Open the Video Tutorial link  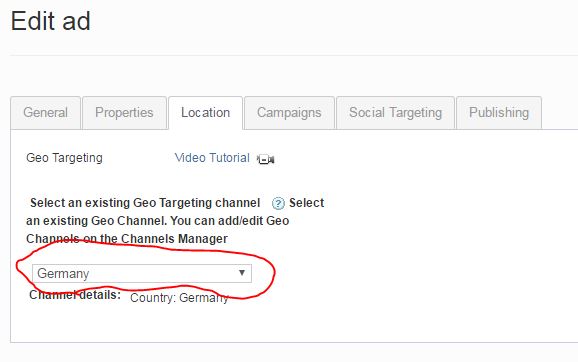pyautogui.click(x=212, y=158)
